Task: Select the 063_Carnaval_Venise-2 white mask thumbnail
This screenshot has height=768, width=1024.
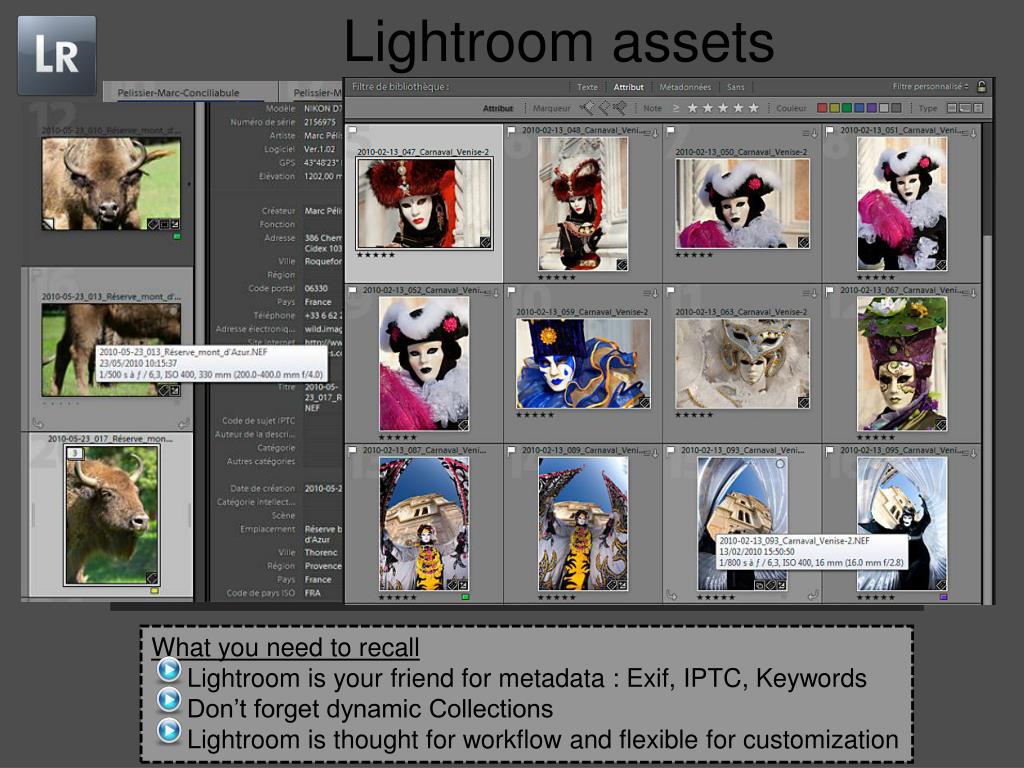Action: tap(743, 364)
